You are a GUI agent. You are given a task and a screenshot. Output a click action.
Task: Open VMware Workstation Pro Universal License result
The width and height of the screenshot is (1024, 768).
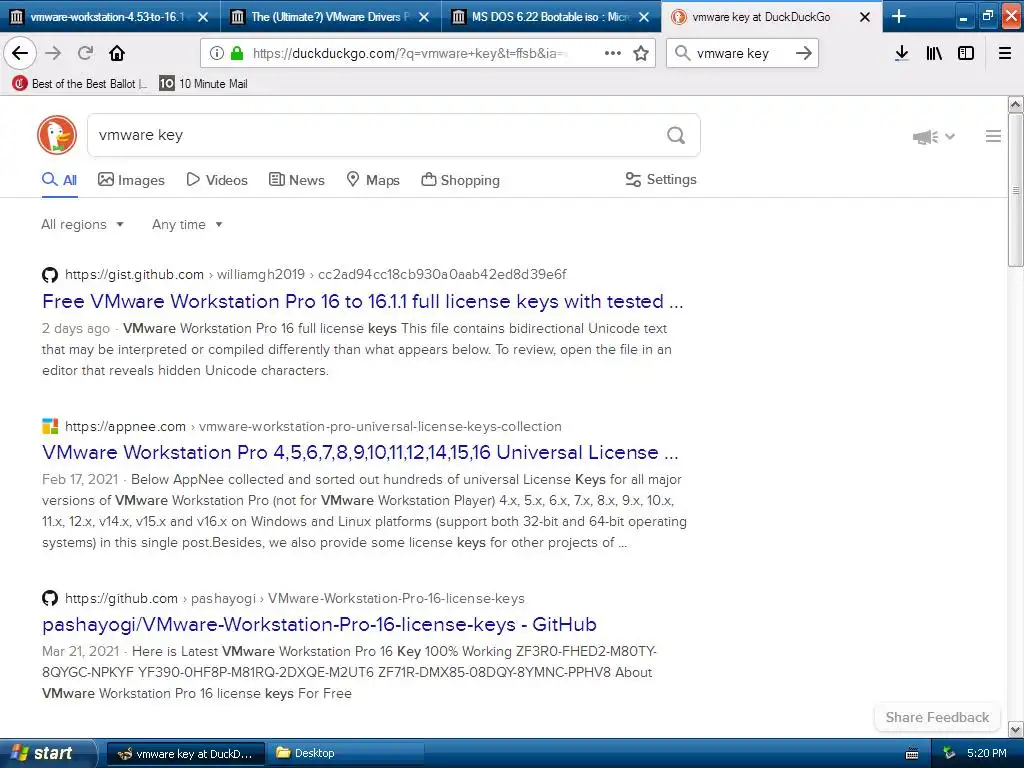[360, 453]
